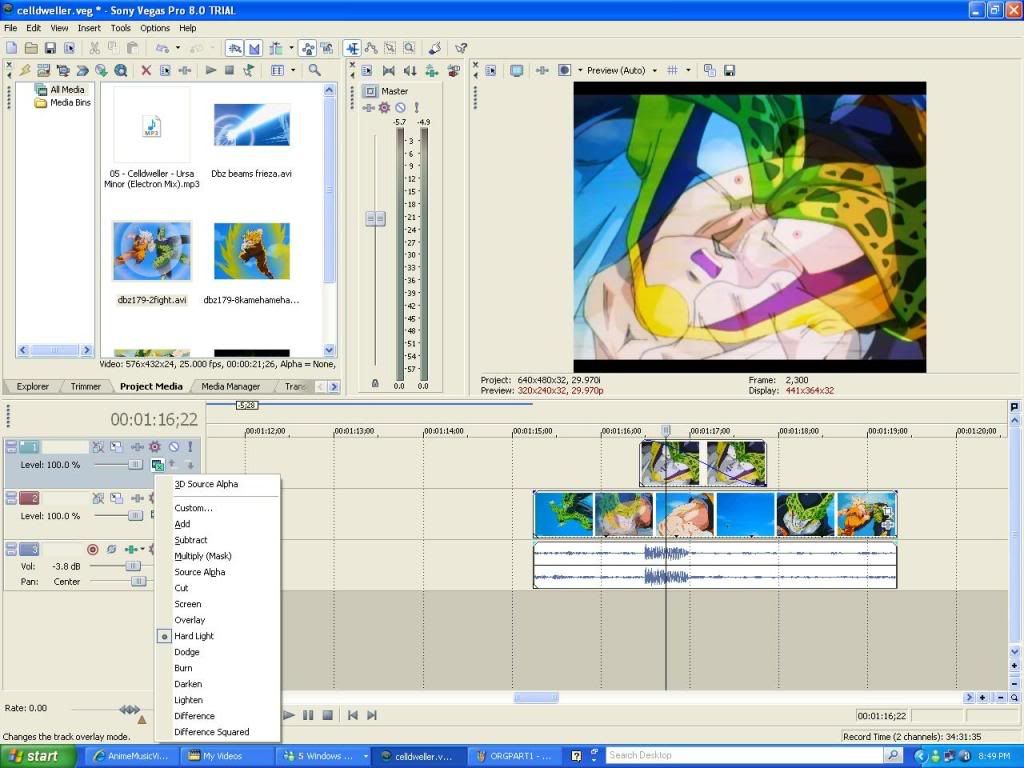Click Downmix Output icon in Mixer toolbar
The height and width of the screenshot is (768, 1024).
pyautogui.click(x=389, y=70)
